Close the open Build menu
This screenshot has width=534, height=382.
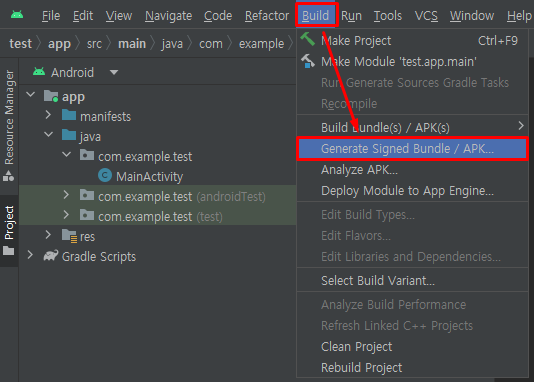[x=316, y=16]
